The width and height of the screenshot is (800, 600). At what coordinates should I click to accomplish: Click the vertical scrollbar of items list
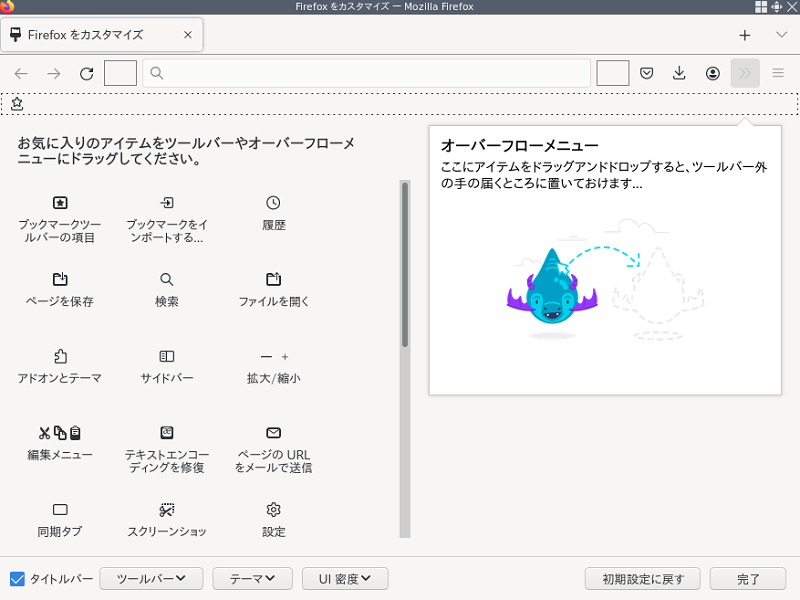pos(405,265)
